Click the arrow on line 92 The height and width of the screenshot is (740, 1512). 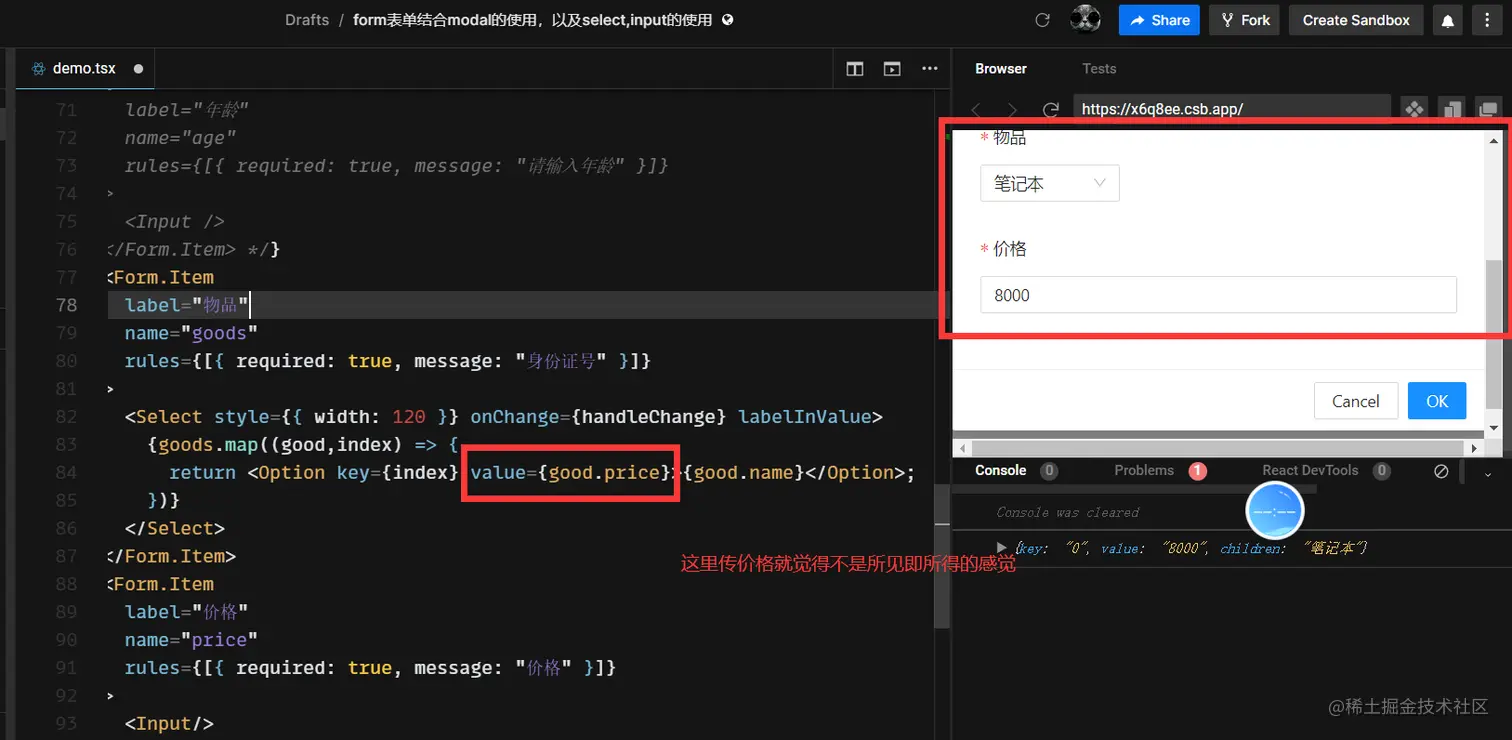coord(110,696)
